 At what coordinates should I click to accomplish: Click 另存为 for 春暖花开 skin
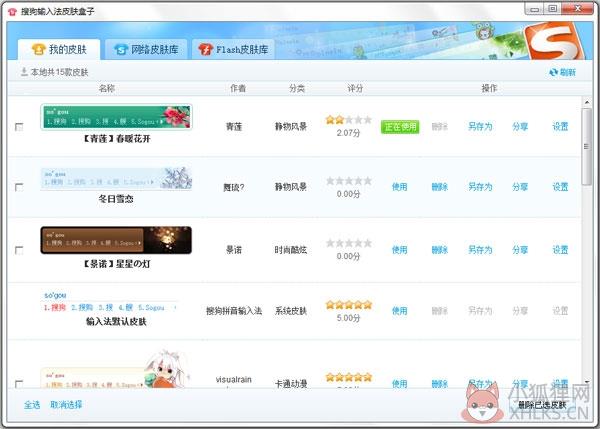point(480,127)
